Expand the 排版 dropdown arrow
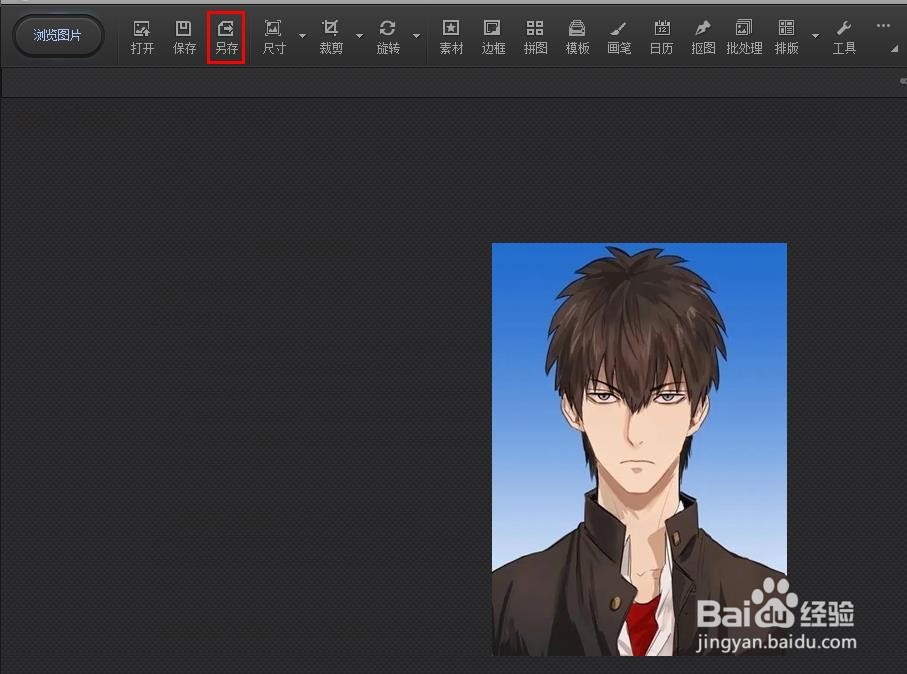 [815, 36]
